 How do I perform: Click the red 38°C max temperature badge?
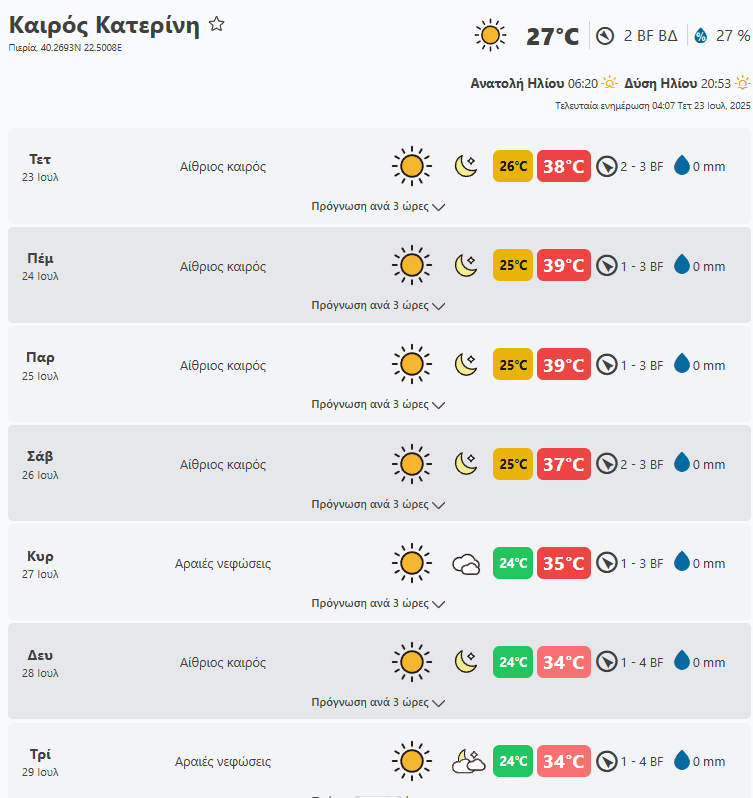coord(563,166)
